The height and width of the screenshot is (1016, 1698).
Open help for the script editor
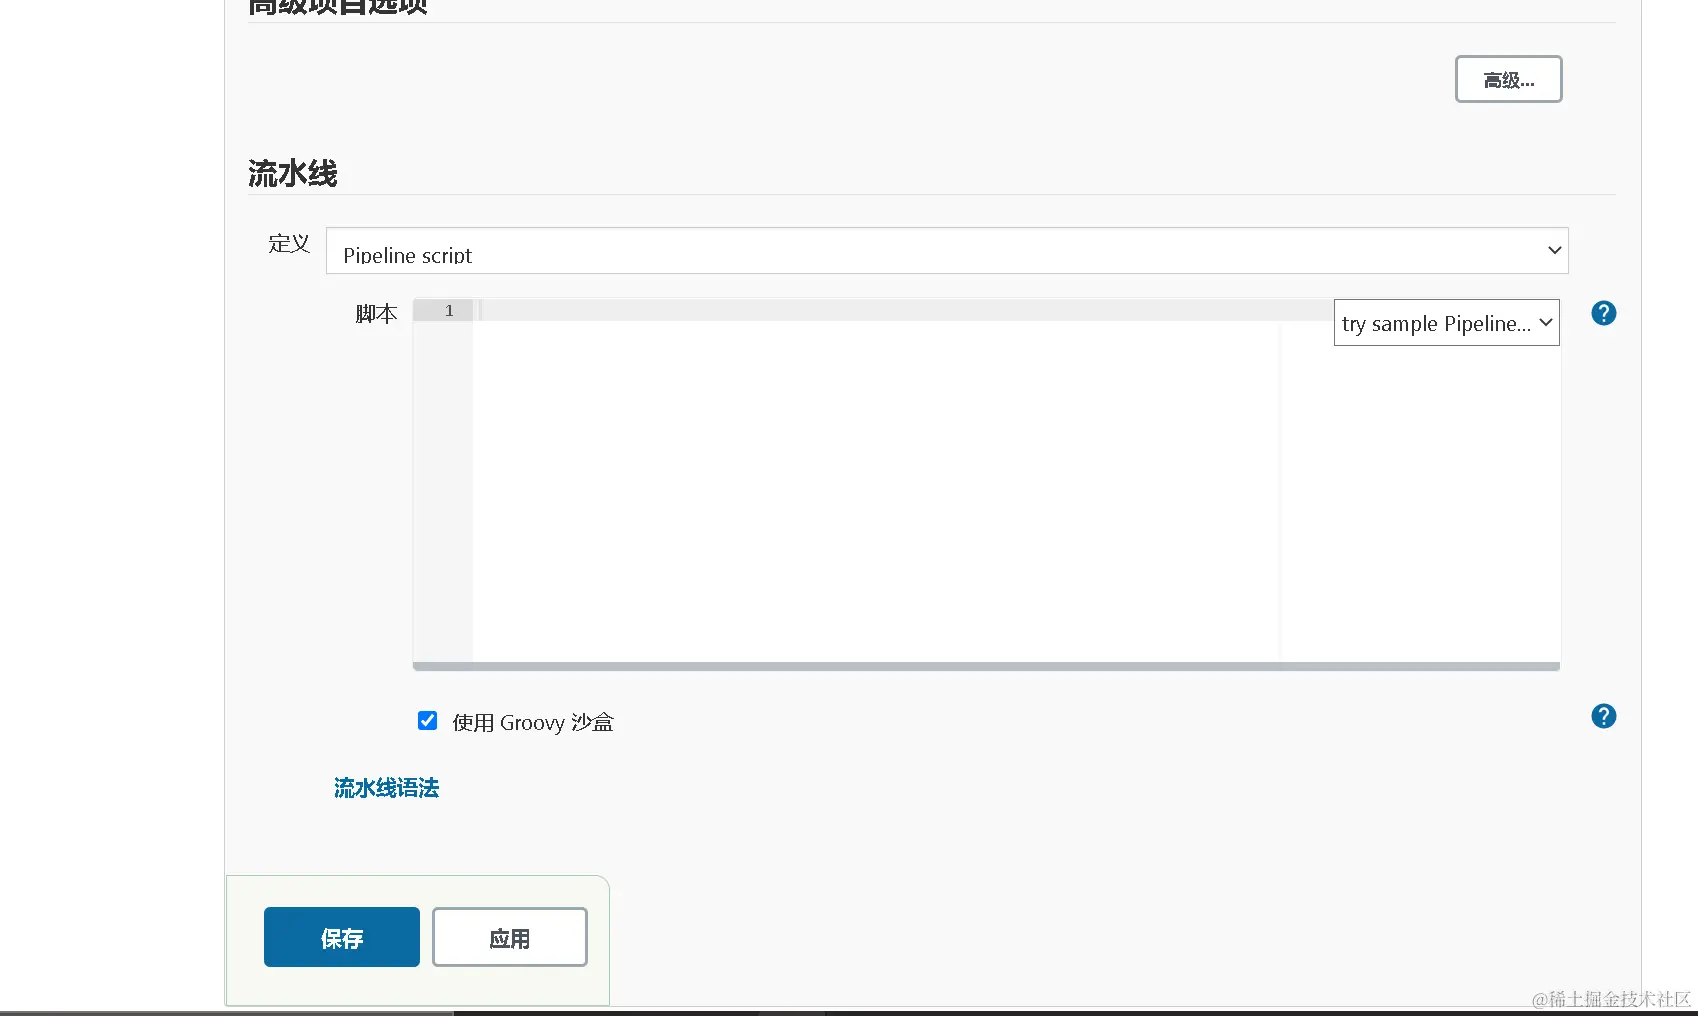1603,313
